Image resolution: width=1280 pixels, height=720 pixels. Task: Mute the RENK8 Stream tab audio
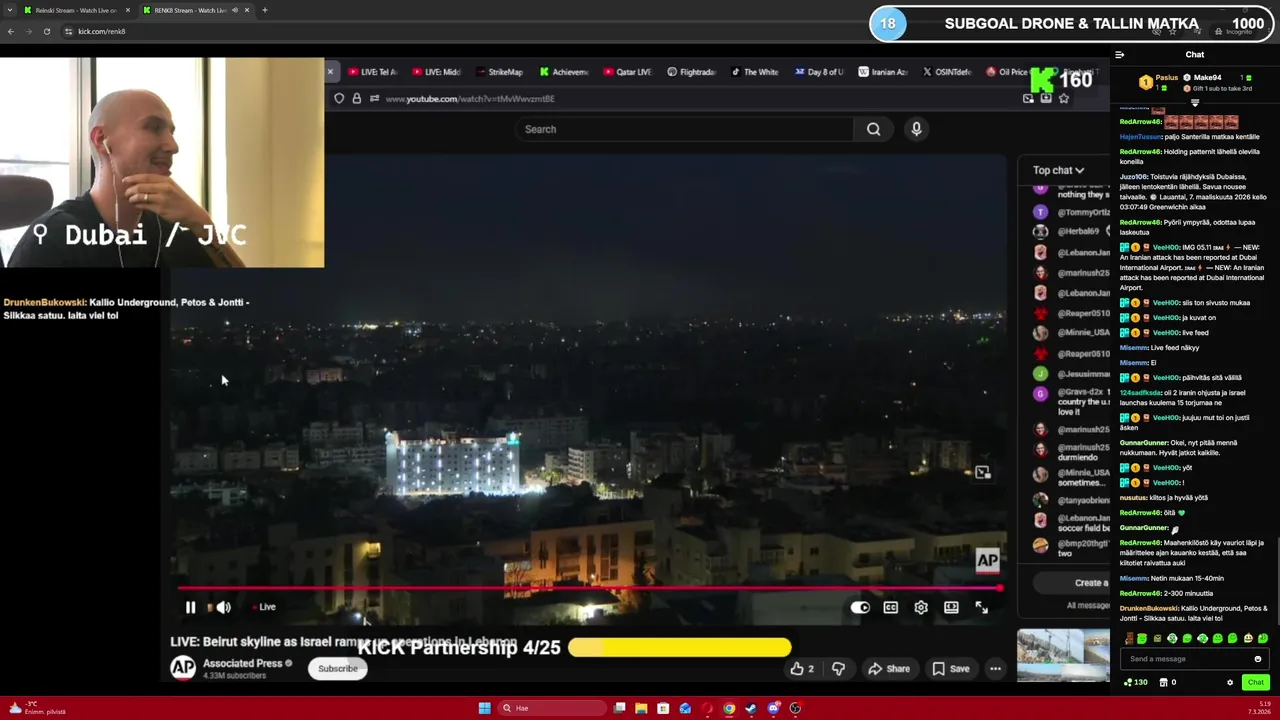235,10
